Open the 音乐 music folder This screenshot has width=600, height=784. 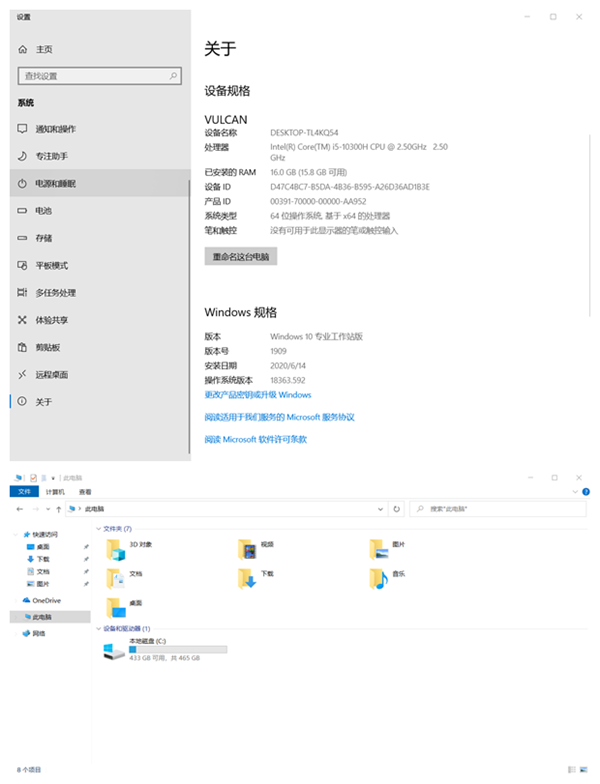coord(388,578)
